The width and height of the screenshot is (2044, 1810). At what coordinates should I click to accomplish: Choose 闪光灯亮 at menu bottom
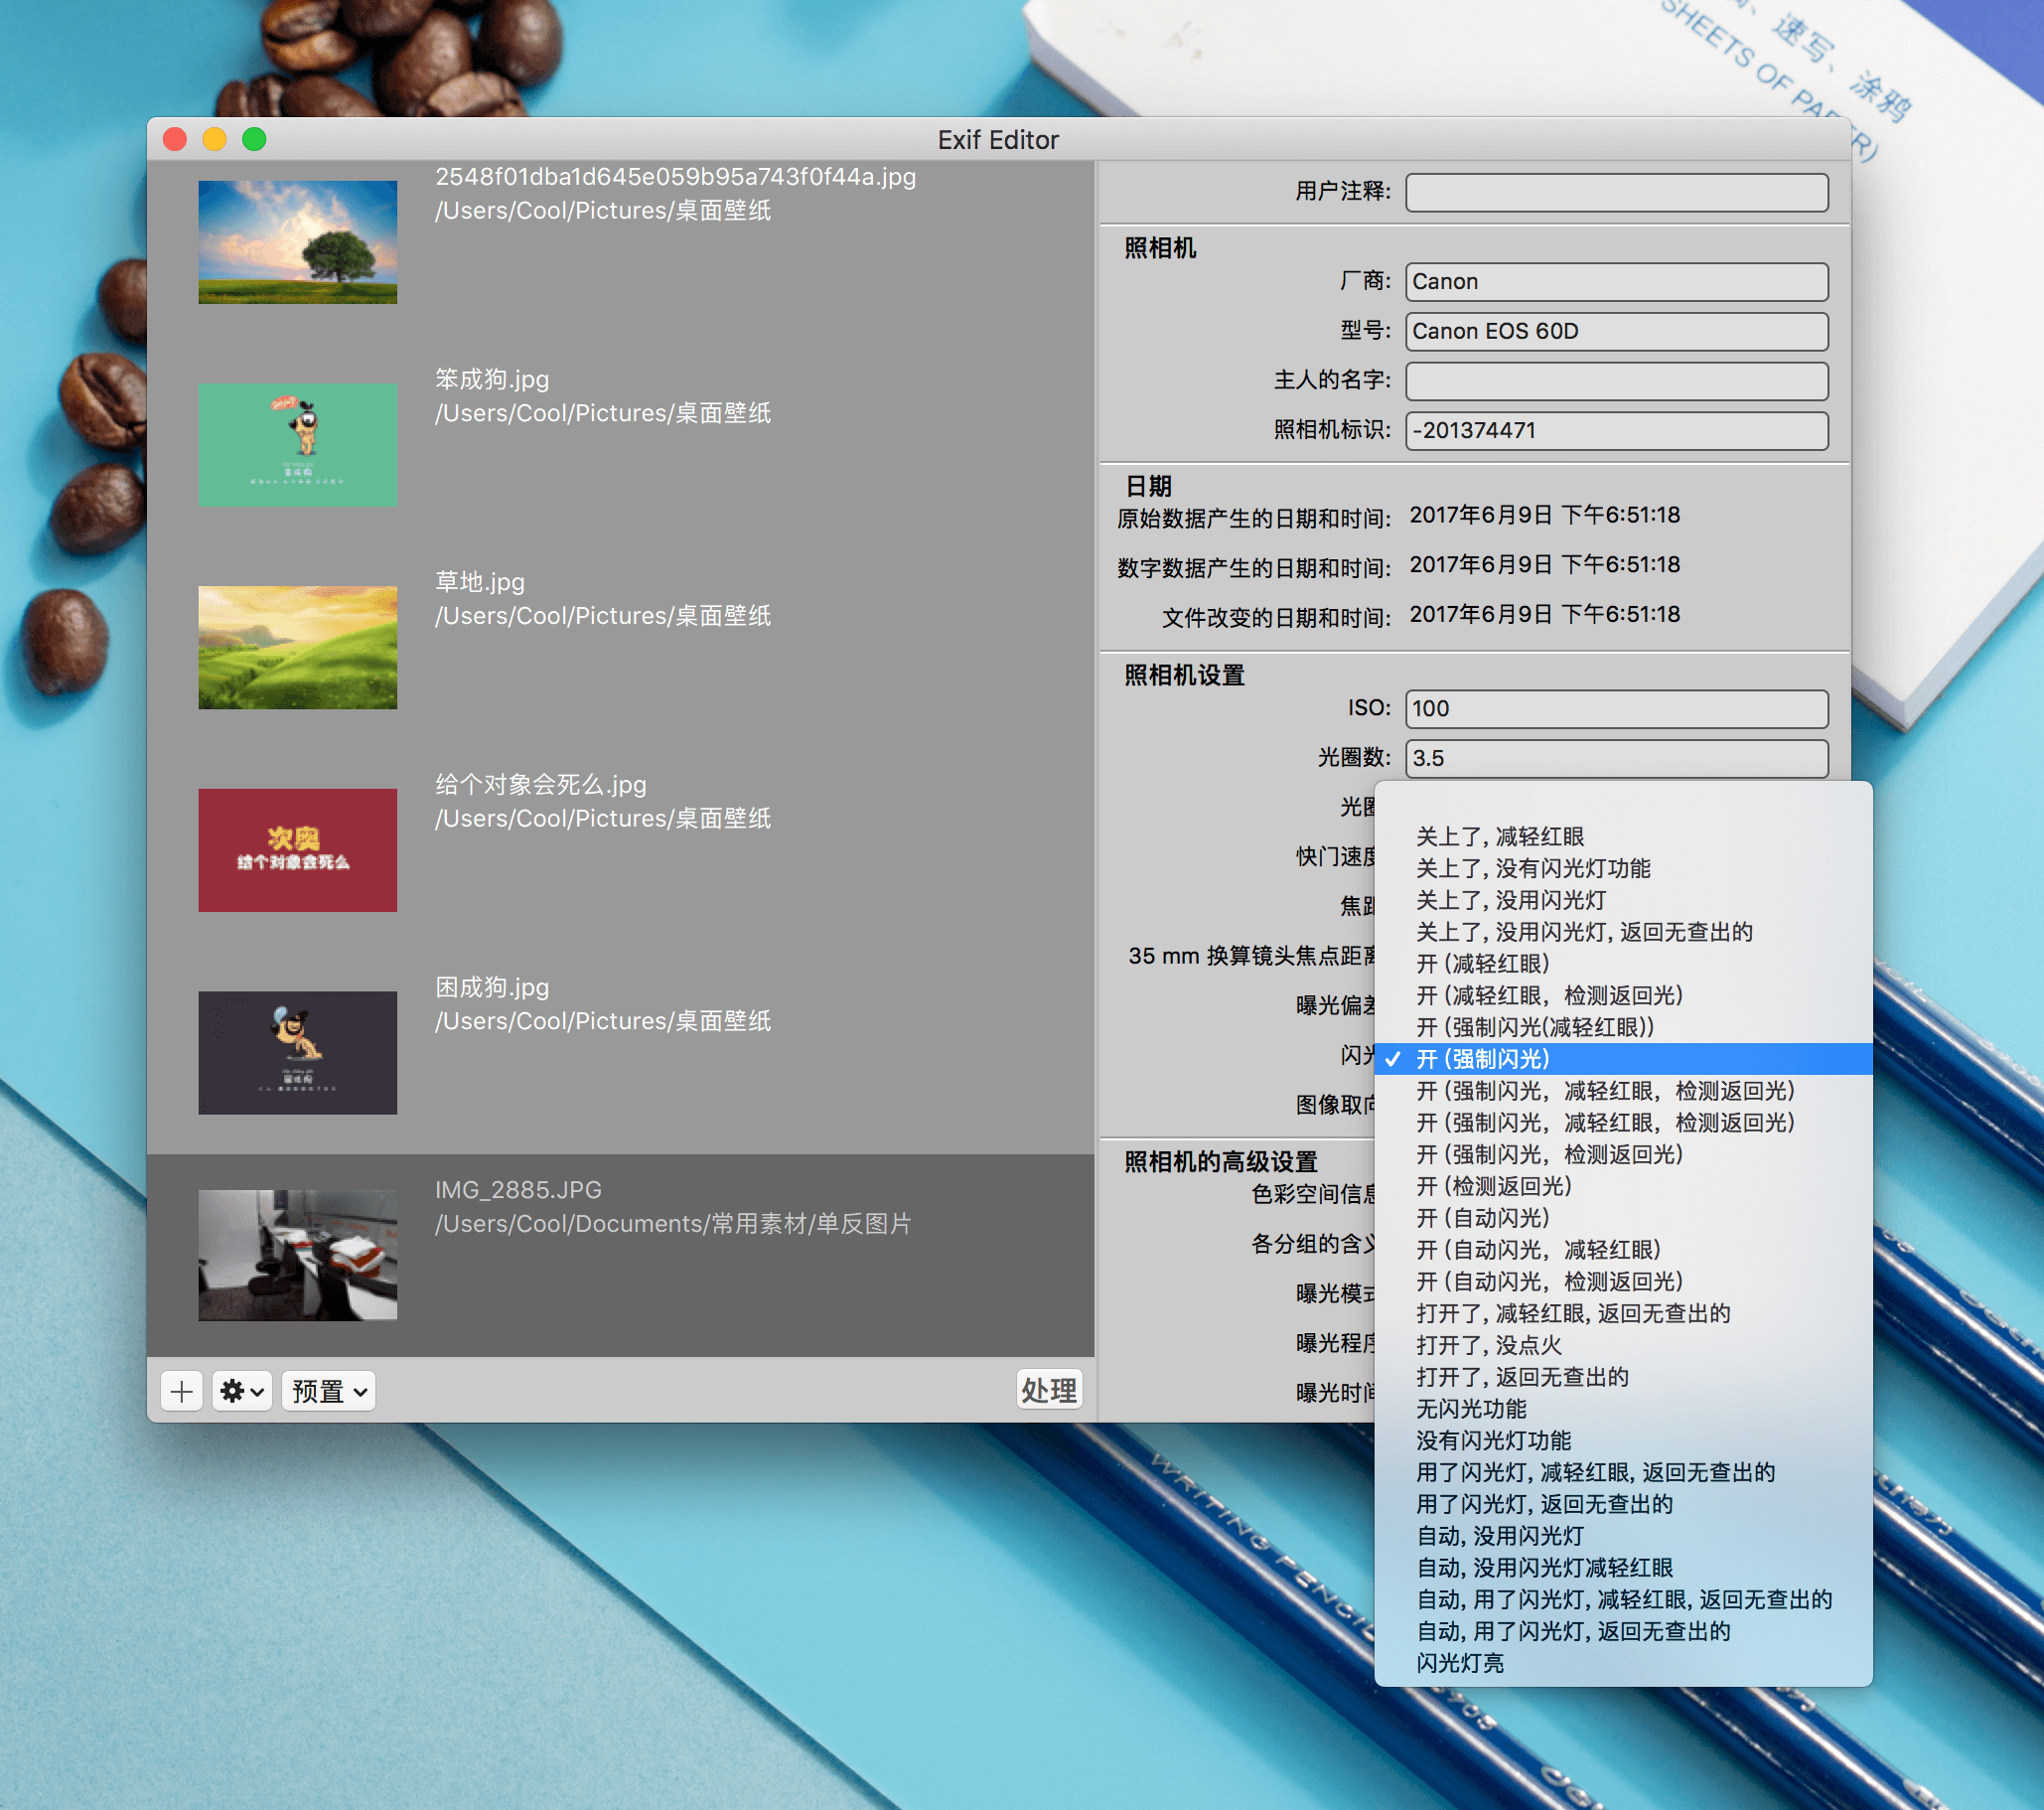point(1623,1664)
